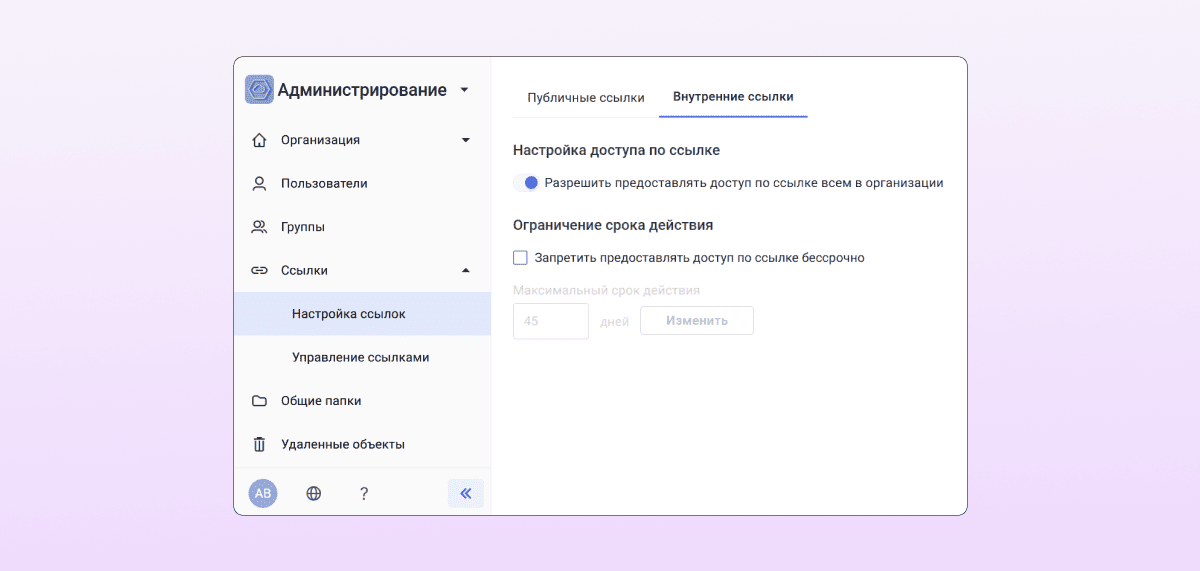
Task: Select the Внутренние ссылки tab
Action: (x=733, y=97)
